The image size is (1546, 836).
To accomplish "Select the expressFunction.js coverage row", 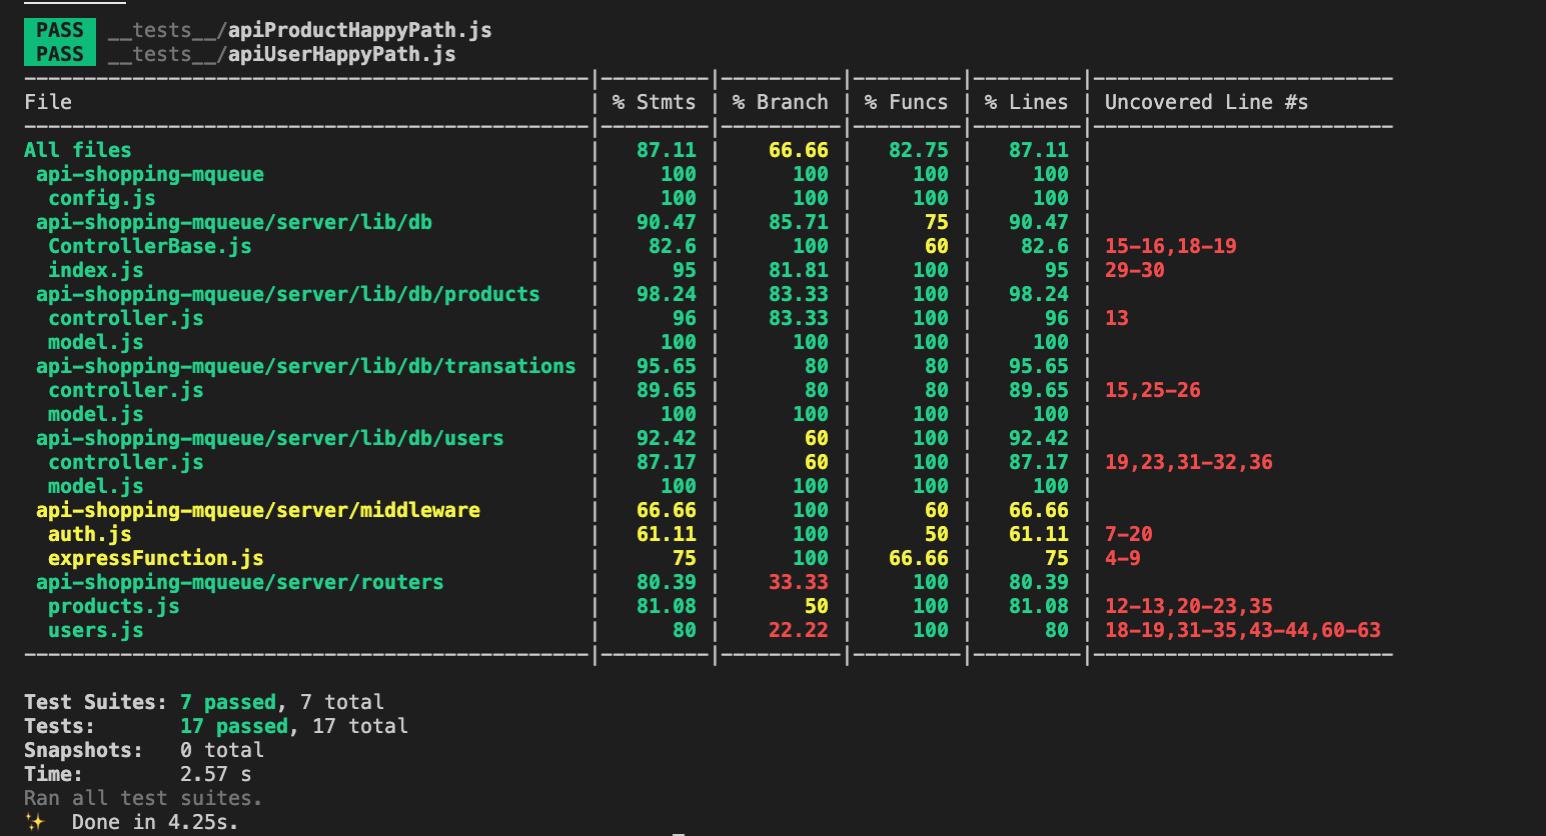I will point(156,557).
